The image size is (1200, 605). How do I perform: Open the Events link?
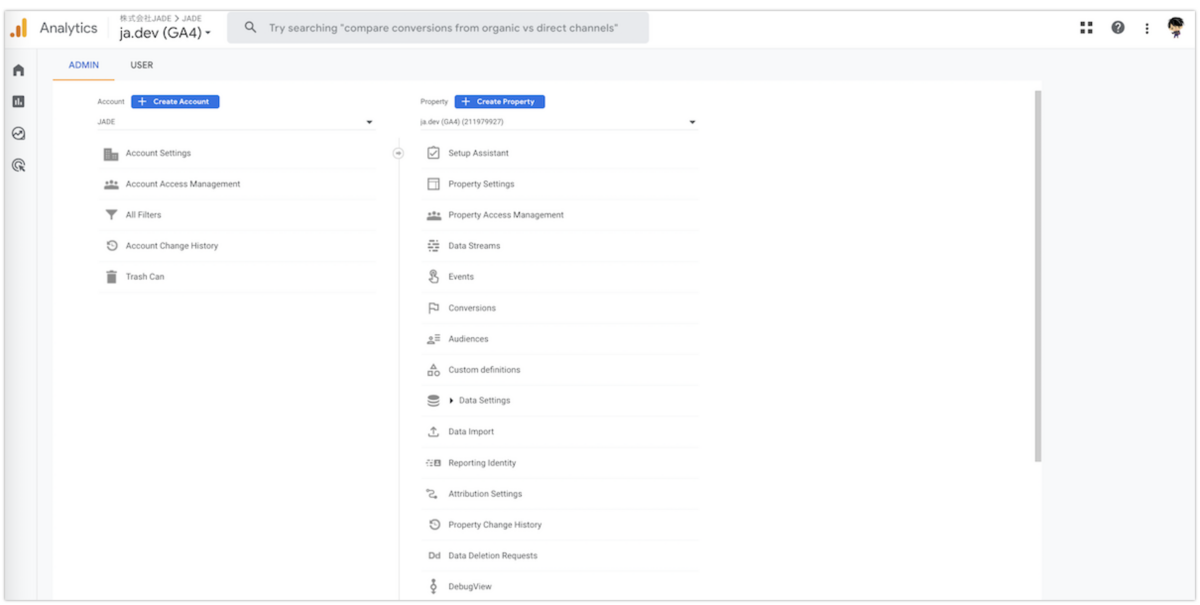pyautogui.click(x=461, y=277)
